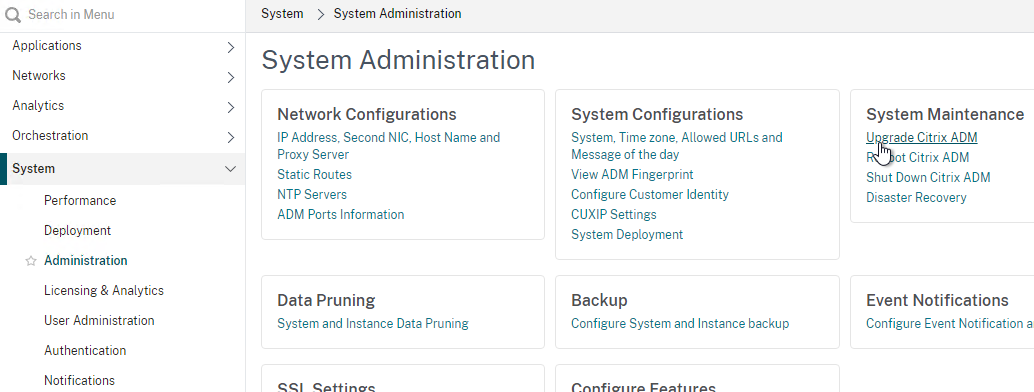The image size is (1034, 392).
Task: Go to User Administration menu item
Action: [99, 321]
